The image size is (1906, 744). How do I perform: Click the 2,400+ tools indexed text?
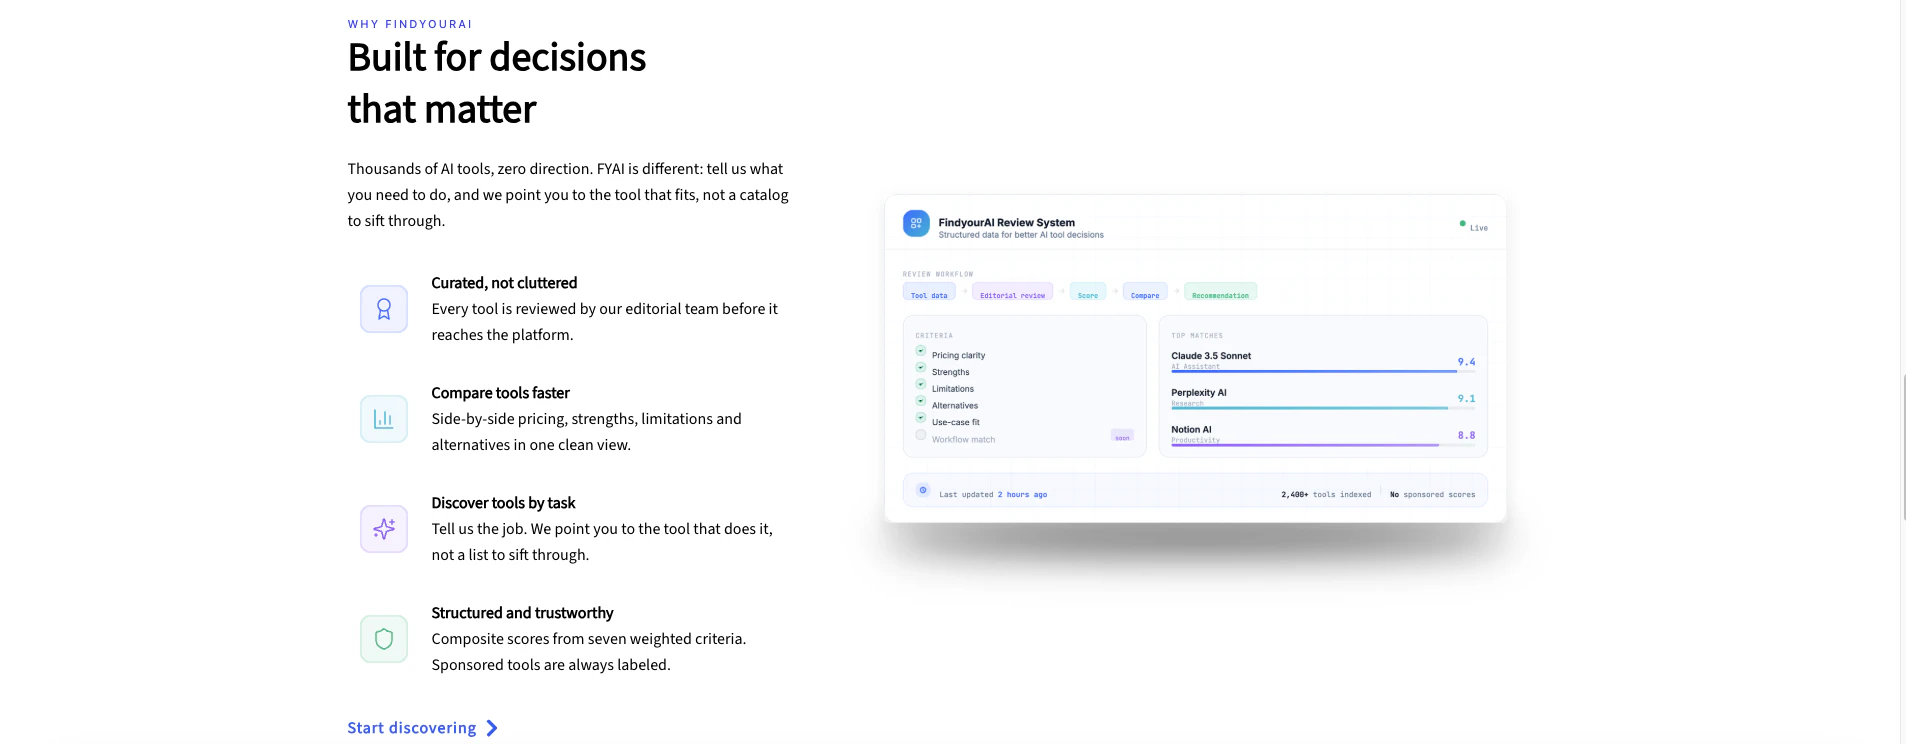click(1326, 494)
